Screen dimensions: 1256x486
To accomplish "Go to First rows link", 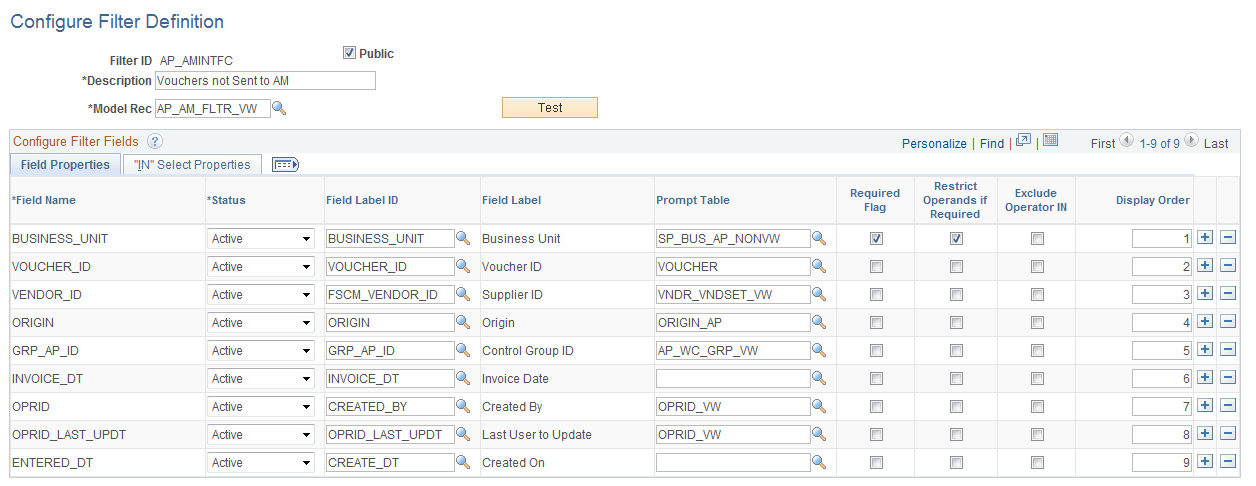I will (x=1103, y=143).
